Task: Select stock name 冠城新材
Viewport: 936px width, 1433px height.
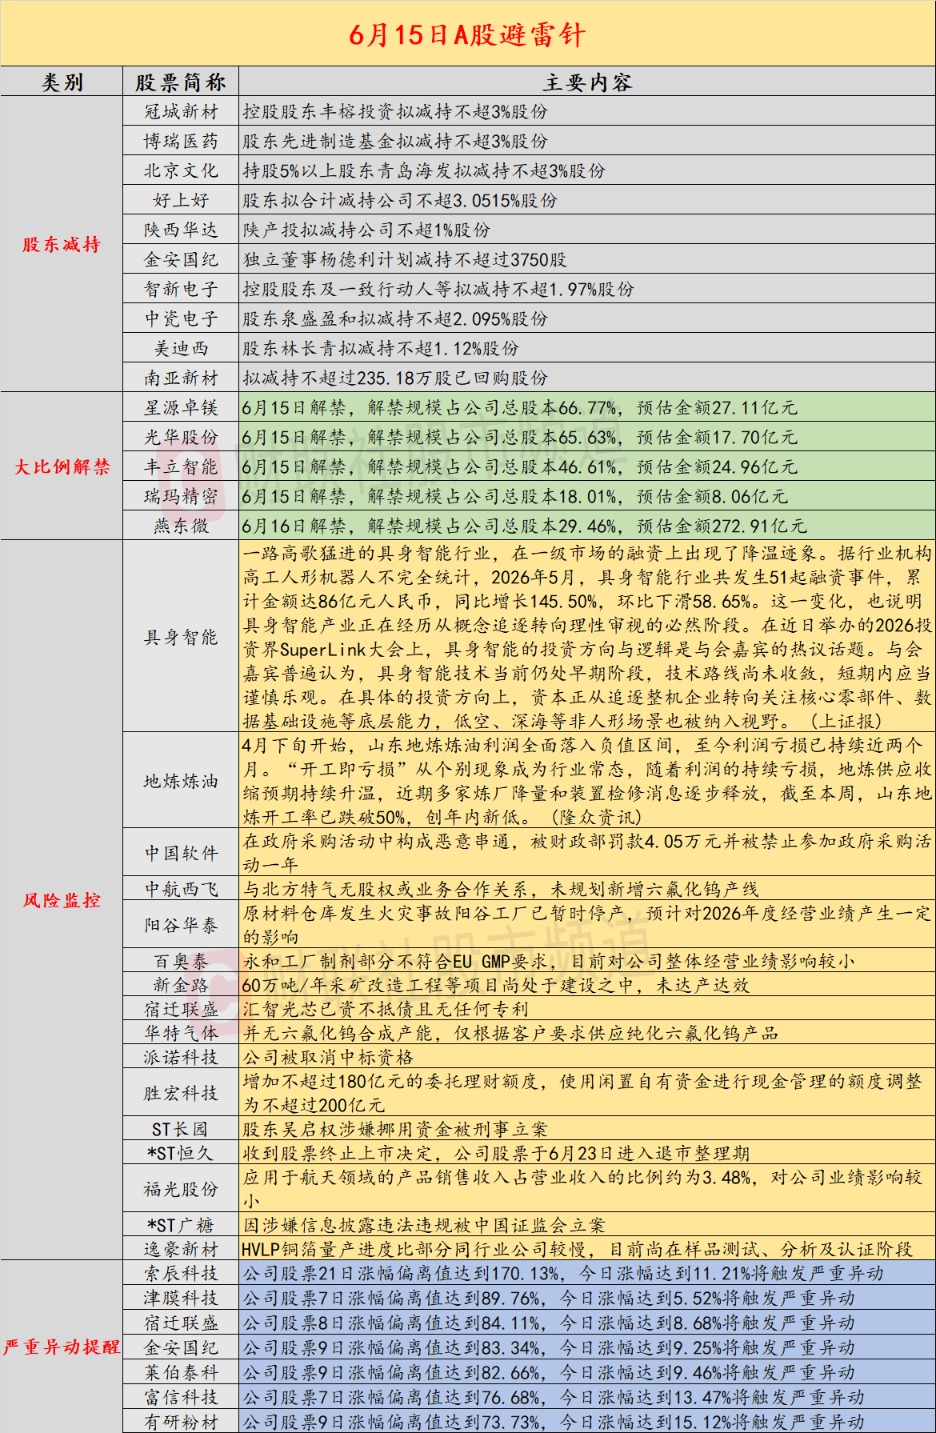Action: point(181,111)
